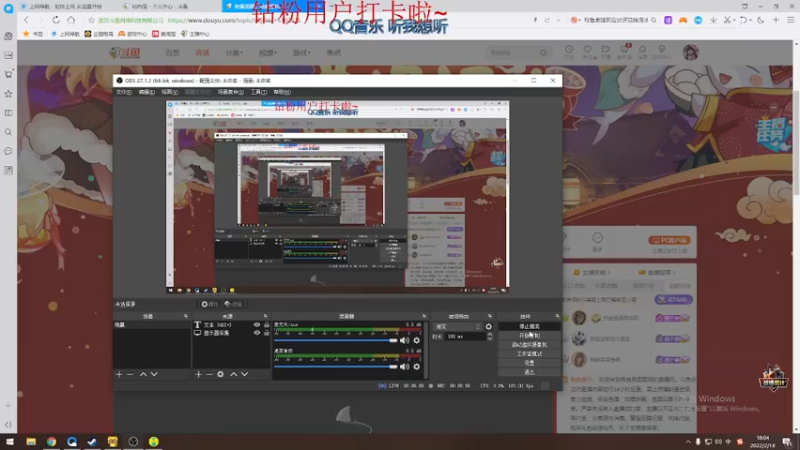Image resolution: width=800 pixels, height=450 pixels.
Task: Bookmark this page with the star icon
Action: click(91, 20)
